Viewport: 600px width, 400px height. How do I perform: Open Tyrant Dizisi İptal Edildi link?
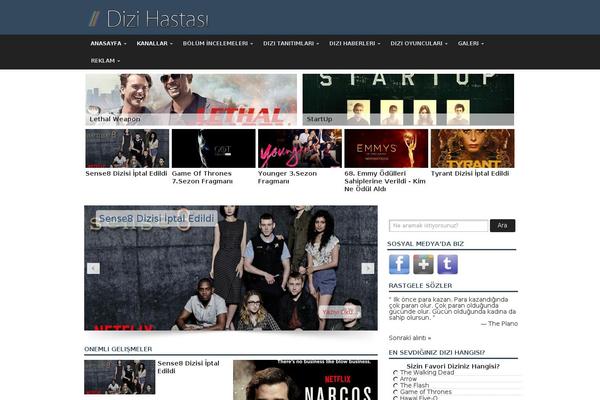tap(470, 173)
